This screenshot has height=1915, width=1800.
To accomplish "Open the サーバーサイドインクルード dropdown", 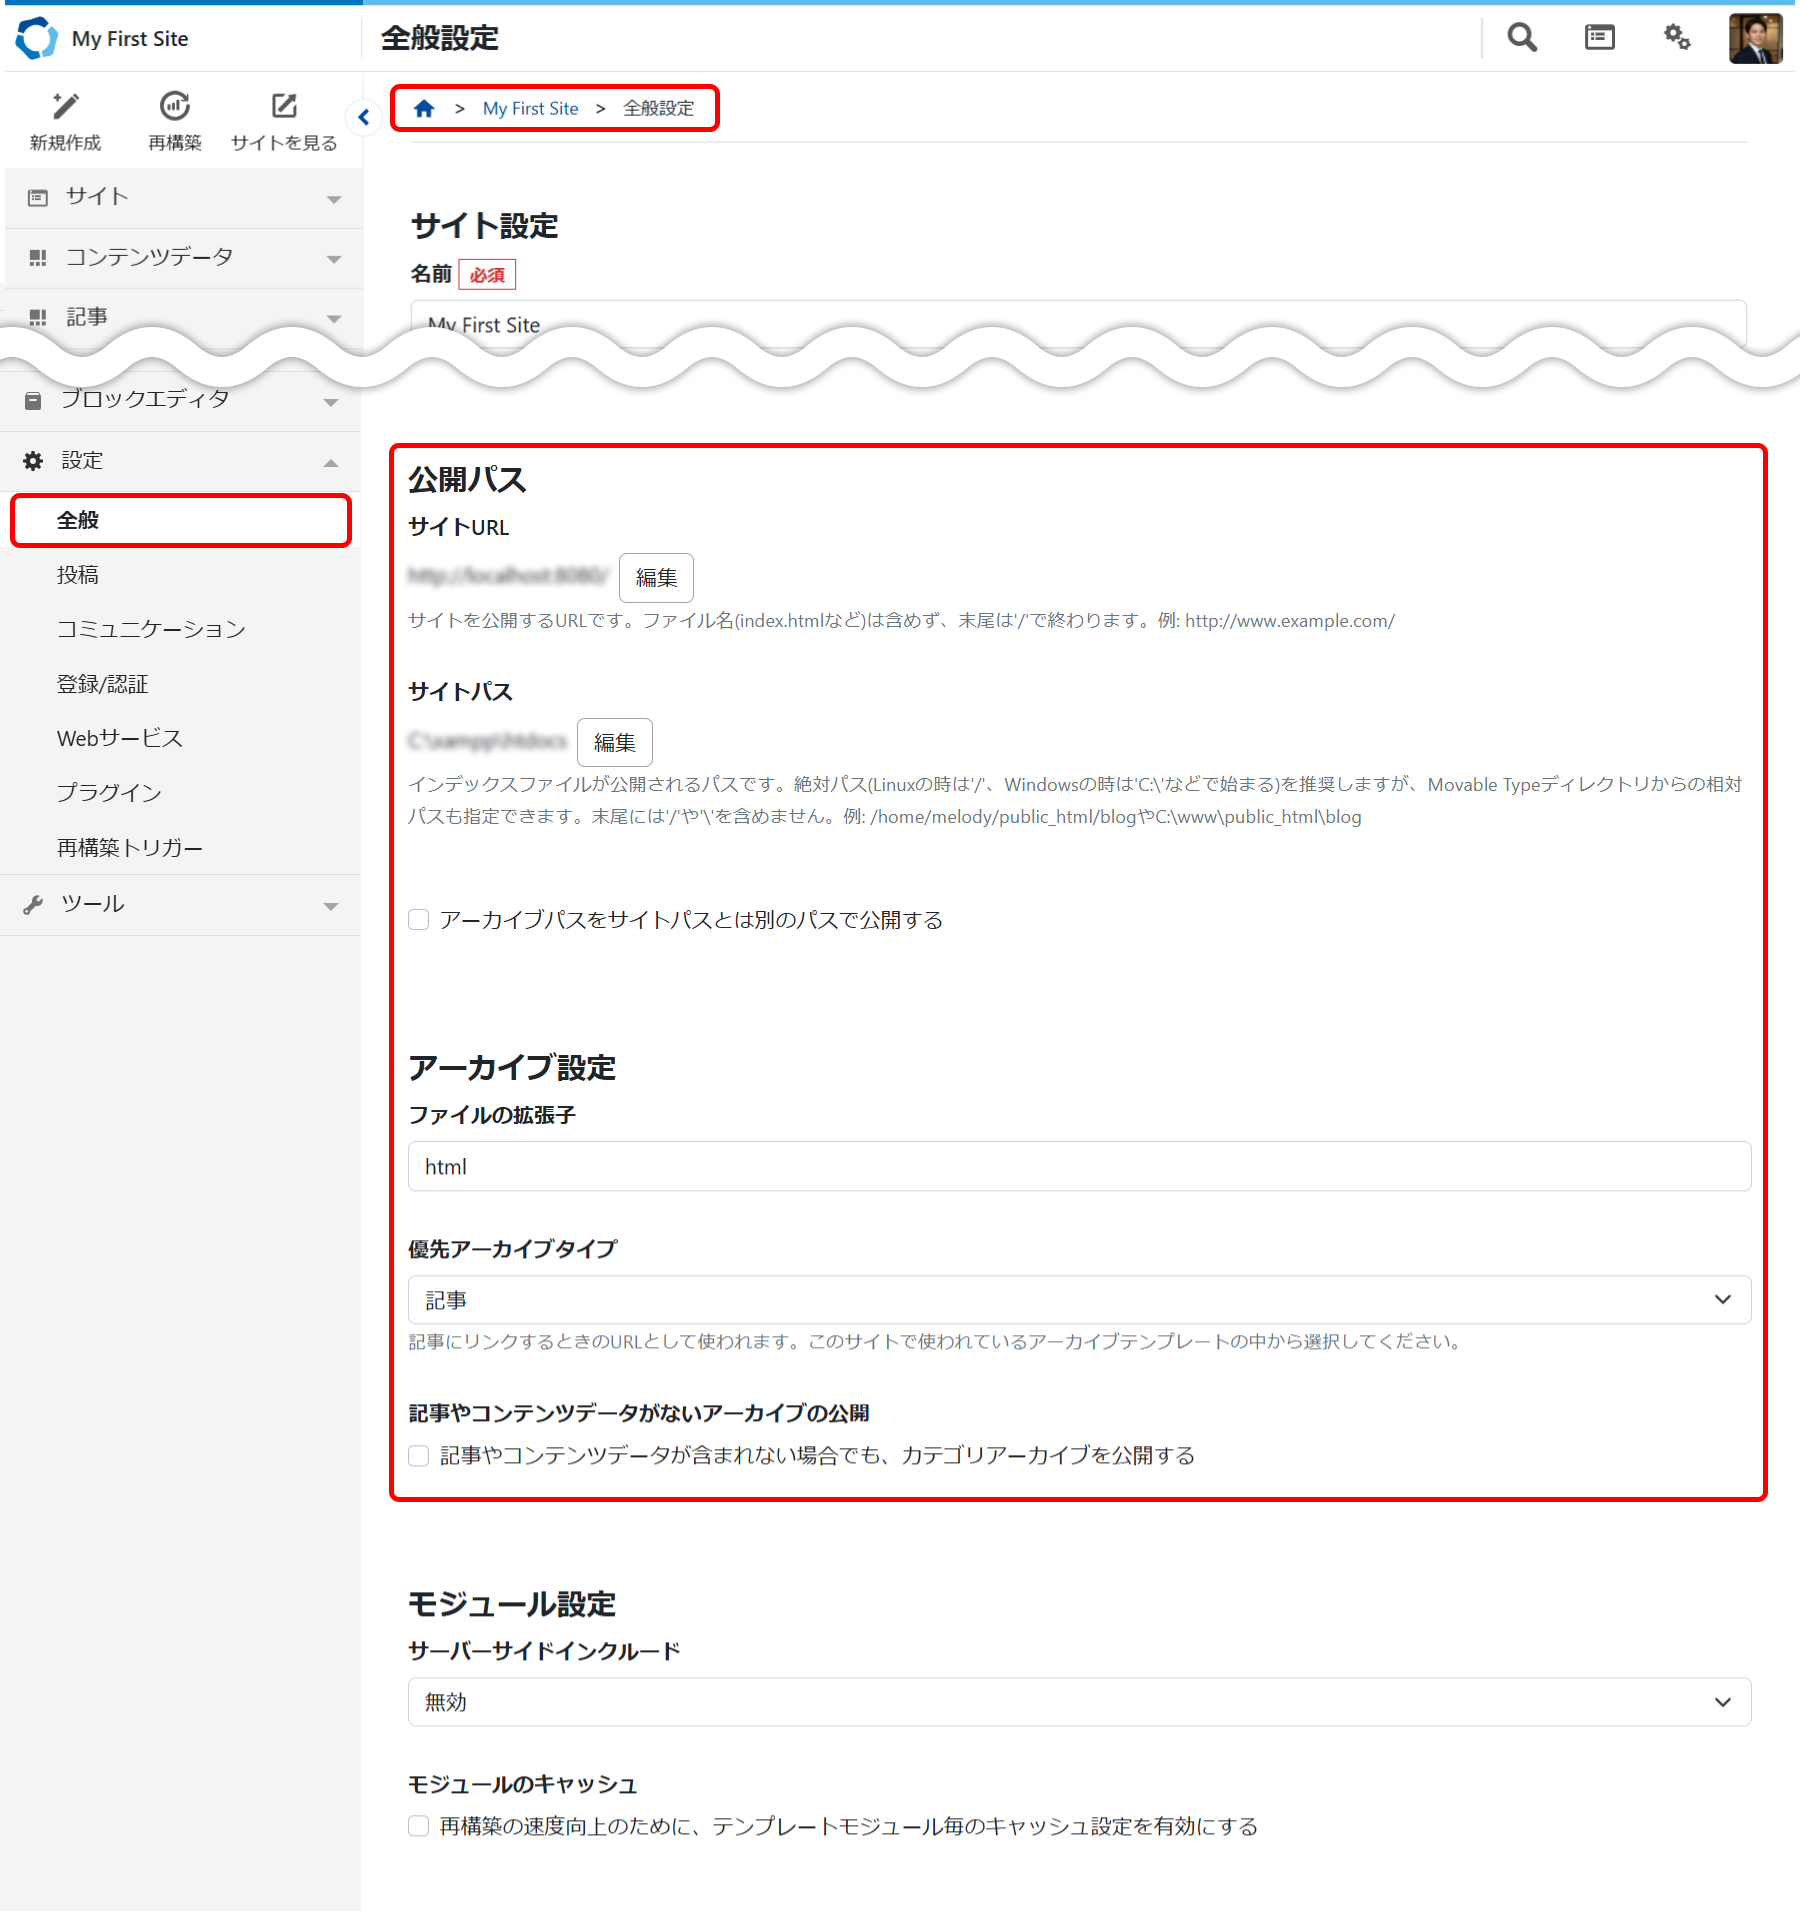I will (x=1078, y=1702).
